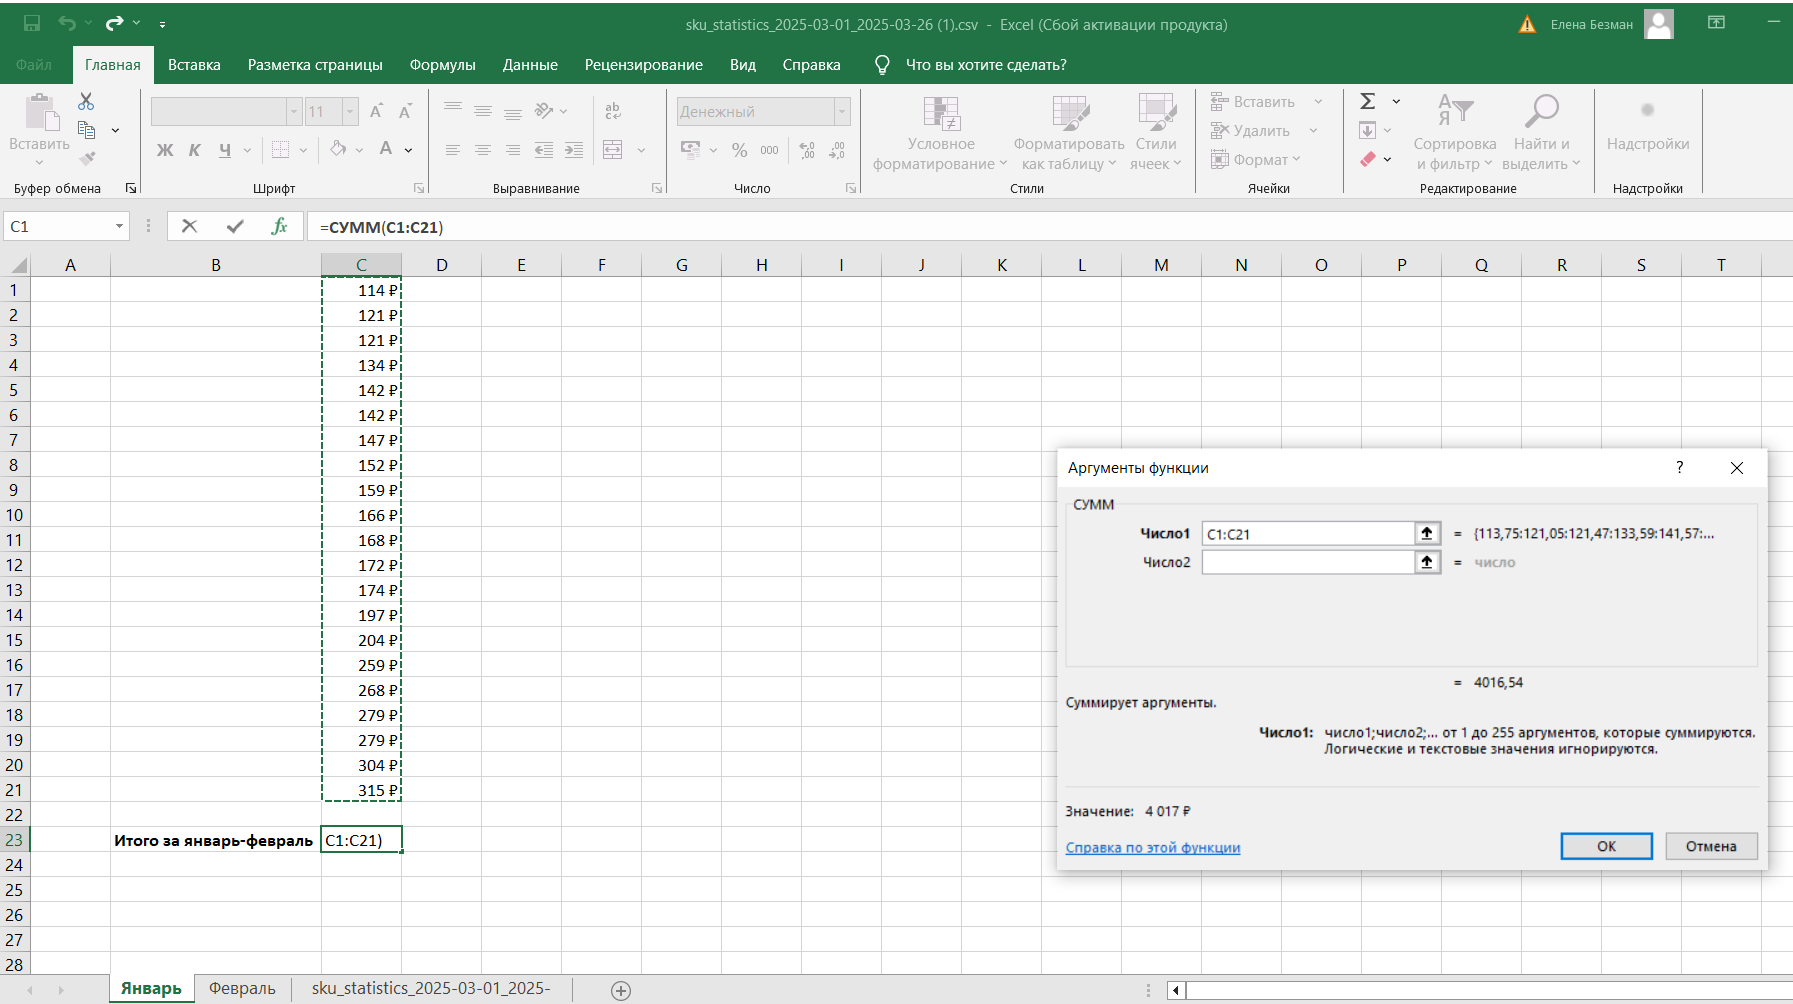
Task: Open the Redo dropdown arrow
Action: 137,23
